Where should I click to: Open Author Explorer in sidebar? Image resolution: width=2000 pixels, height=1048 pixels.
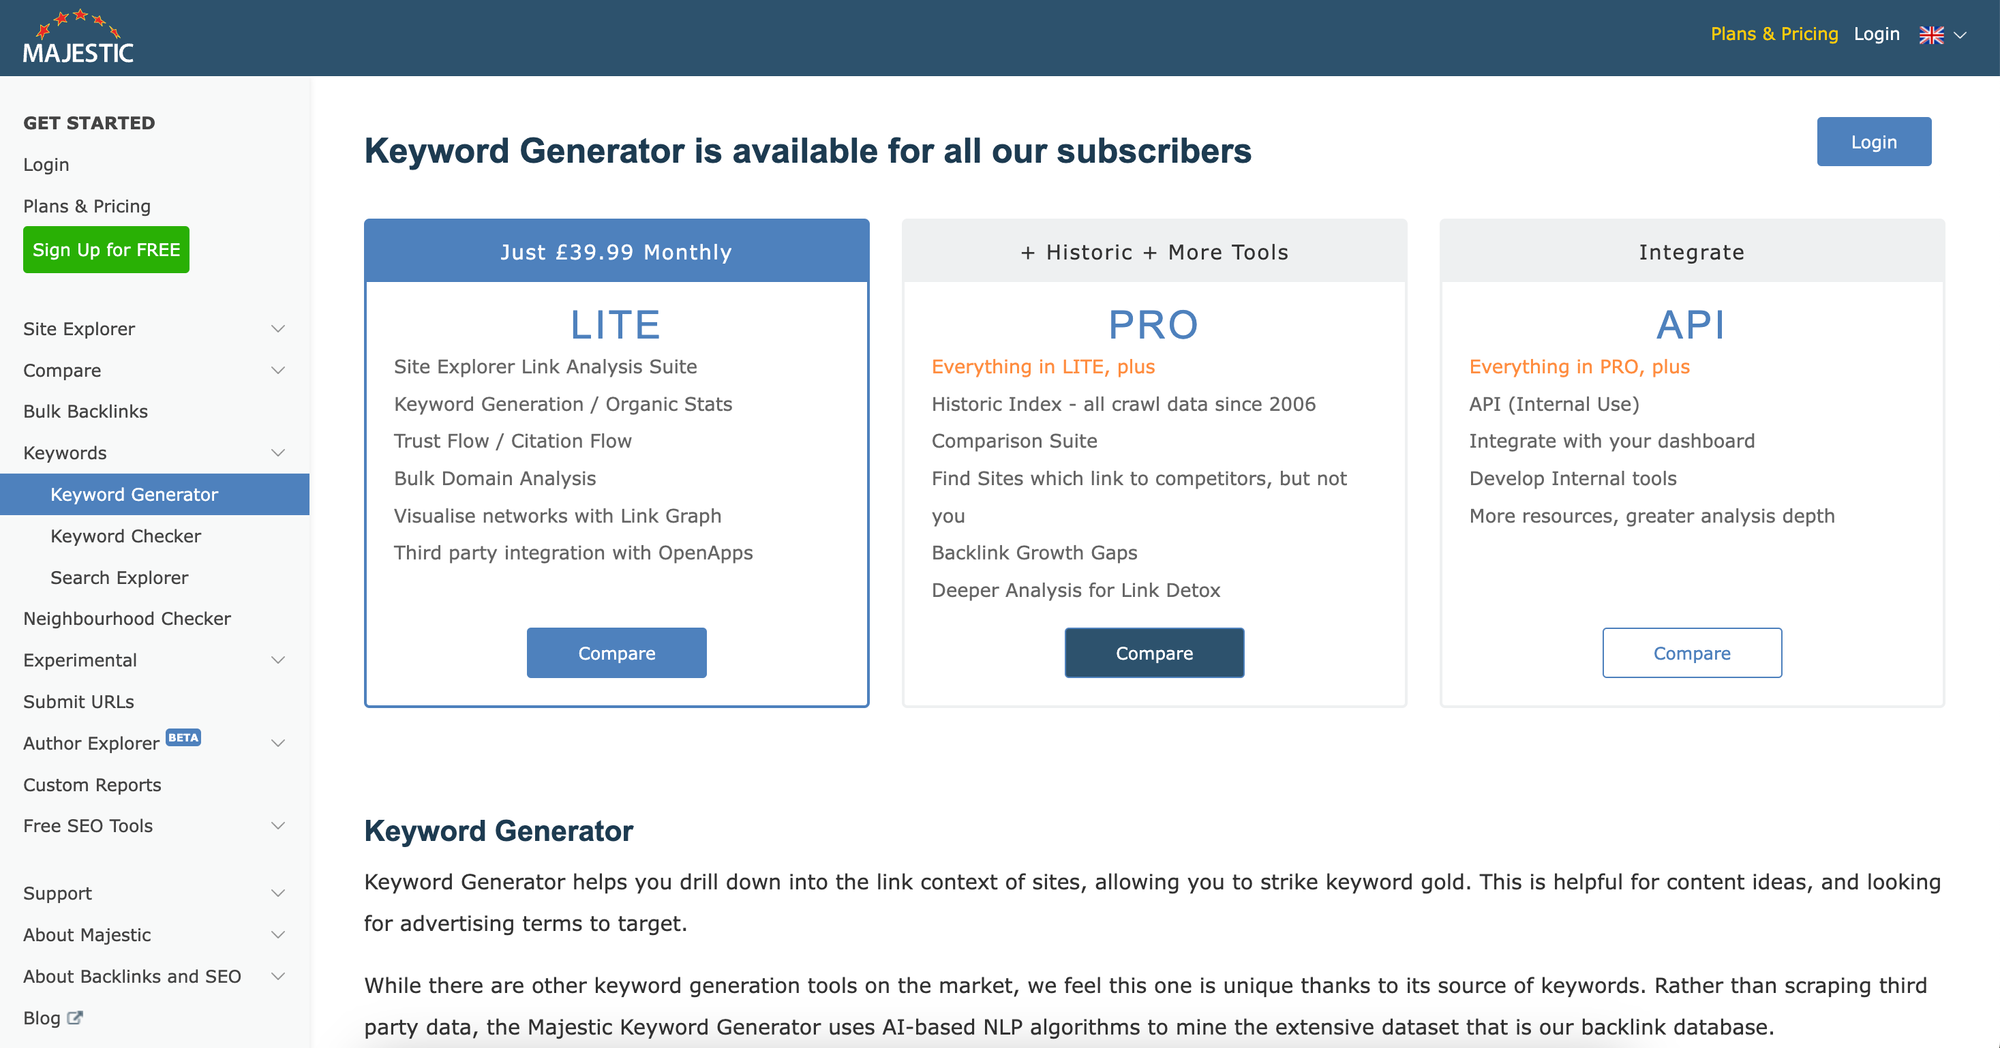[91, 744]
